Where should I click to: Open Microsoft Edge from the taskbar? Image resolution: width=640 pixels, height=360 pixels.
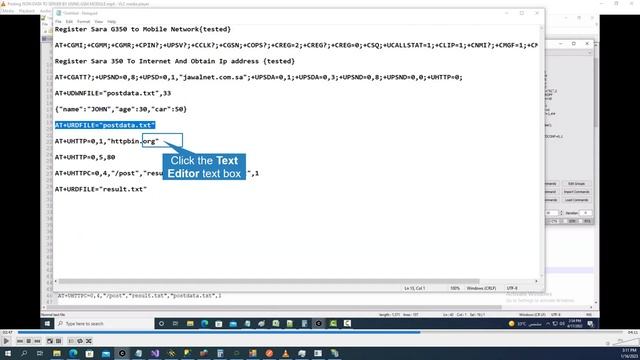[73, 353]
